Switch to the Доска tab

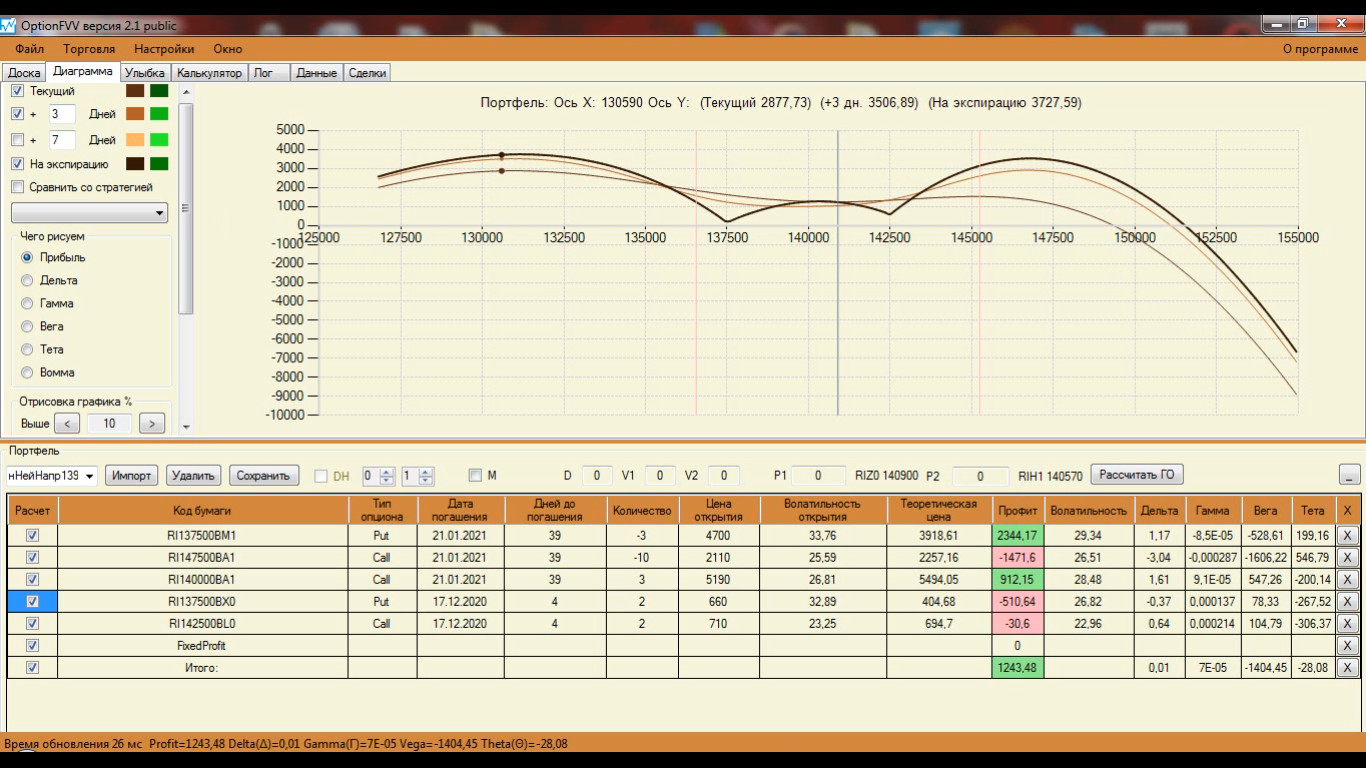24,73
